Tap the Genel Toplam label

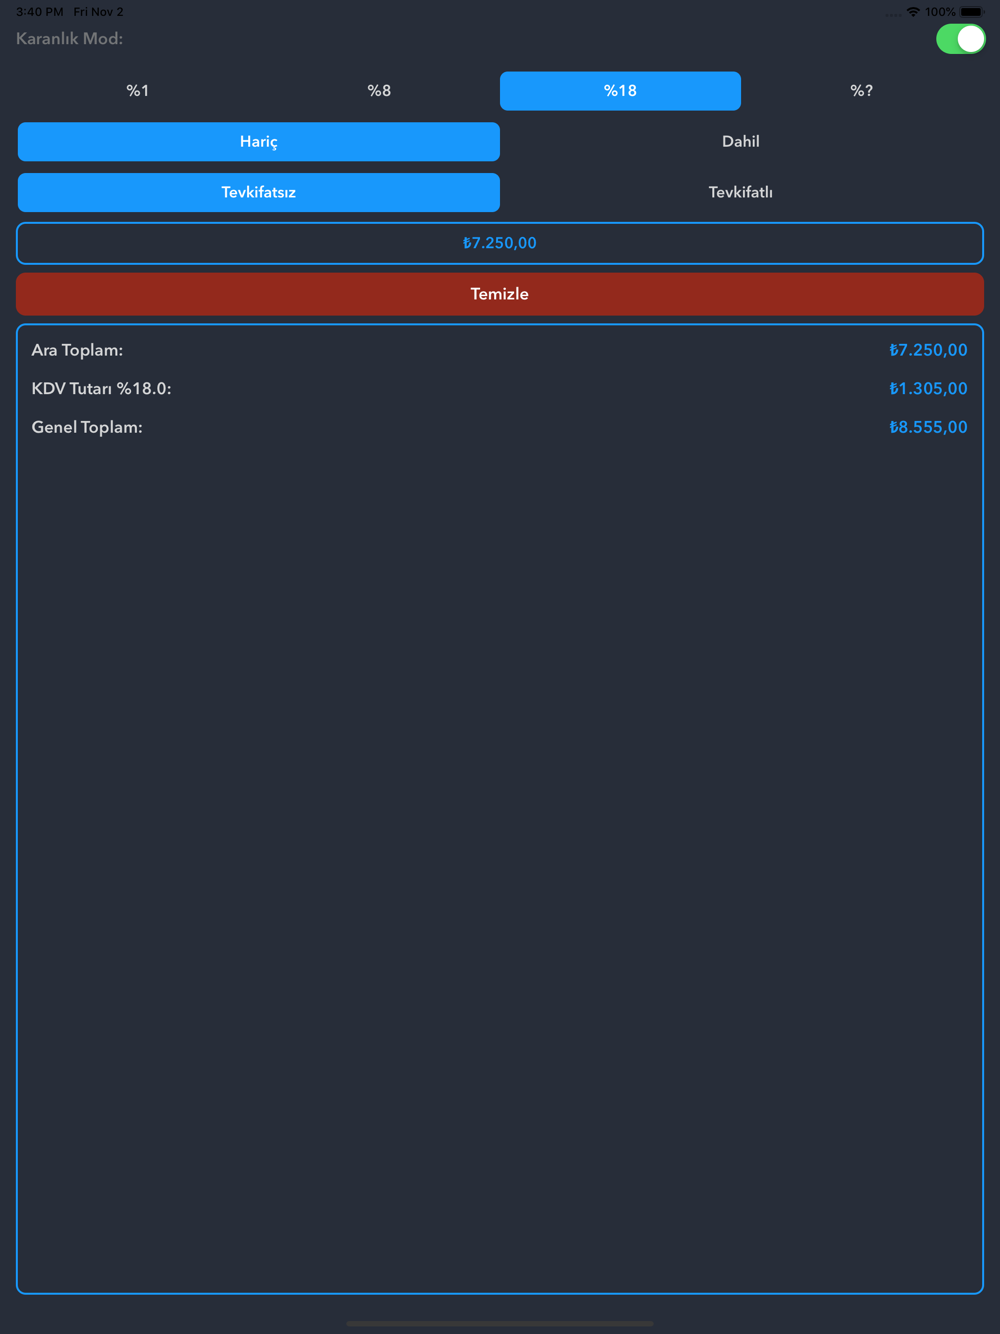point(87,427)
